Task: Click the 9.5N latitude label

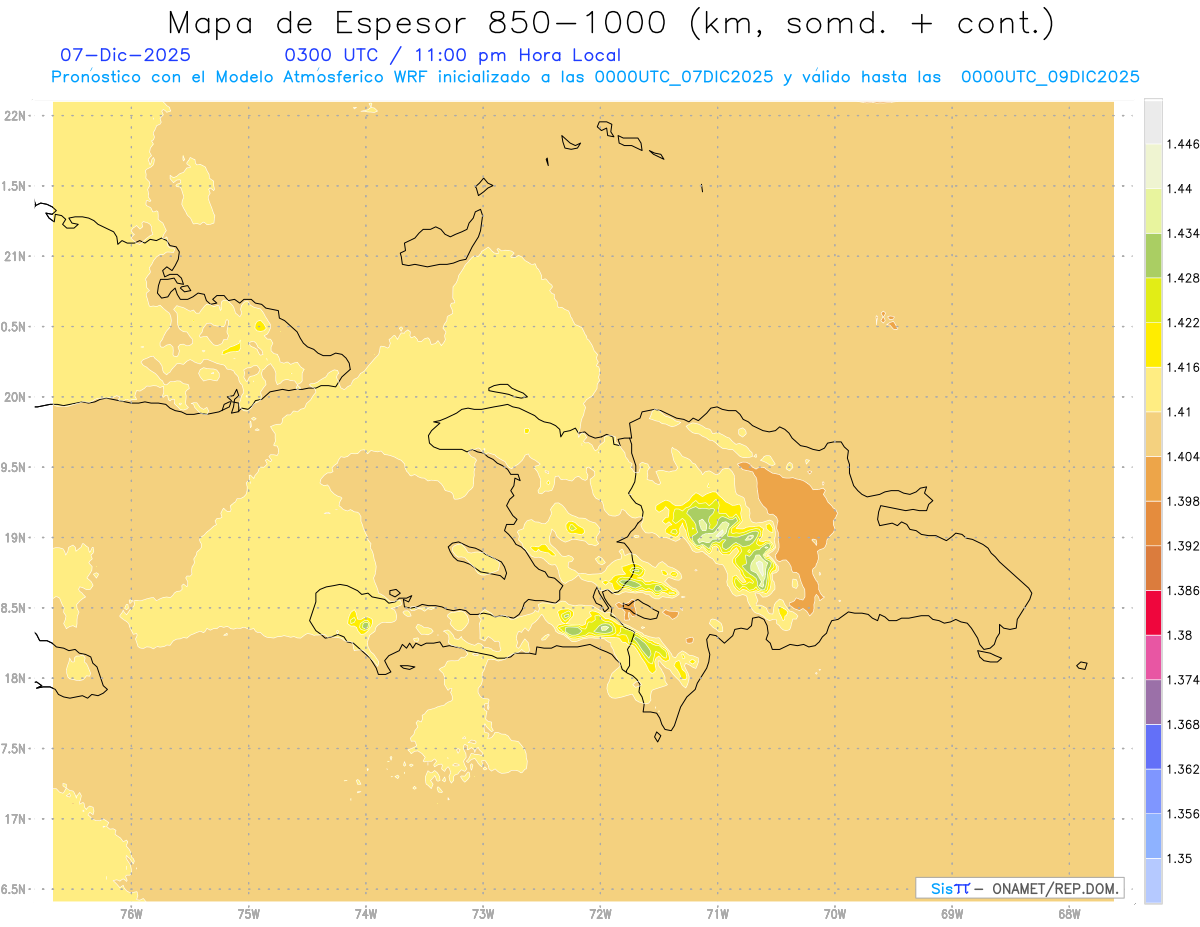Action: [14, 467]
